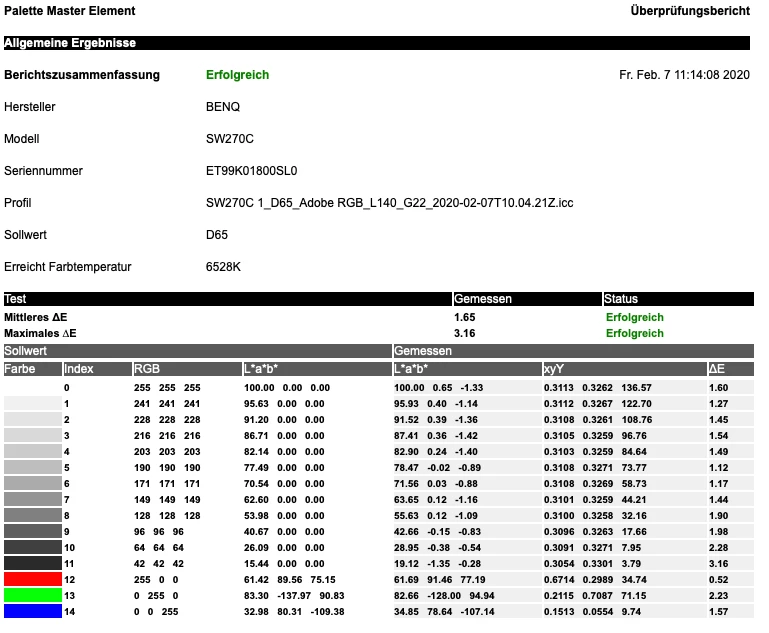Click target Lab value '70.54 0.00 0.00'

[x=284, y=483]
